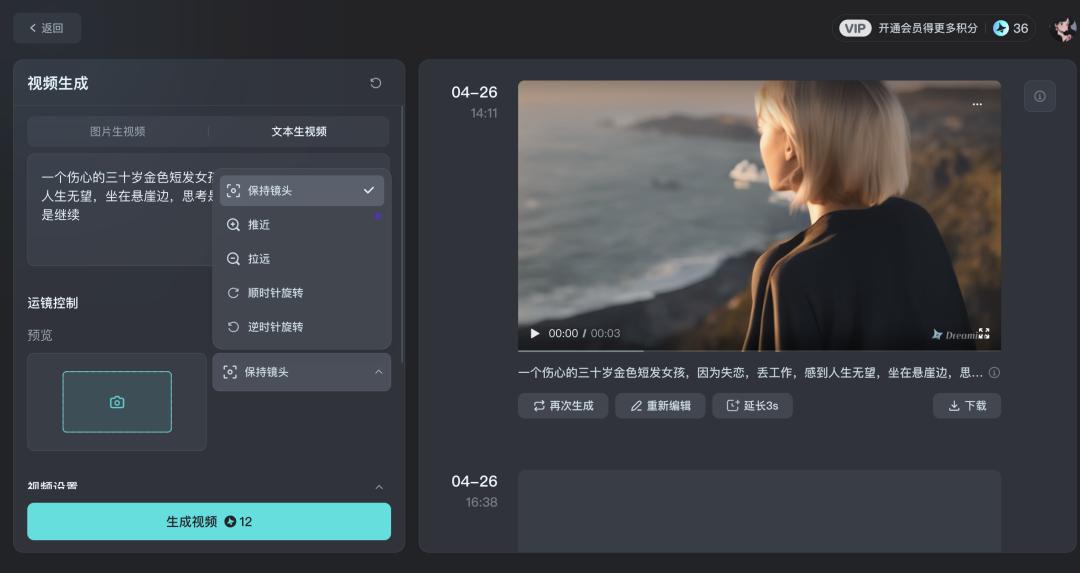Image resolution: width=1080 pixels, height=573 pixels.
Task: Click the three-dots menu on the video
Action: pyautogui.click(x=977, y=104)
